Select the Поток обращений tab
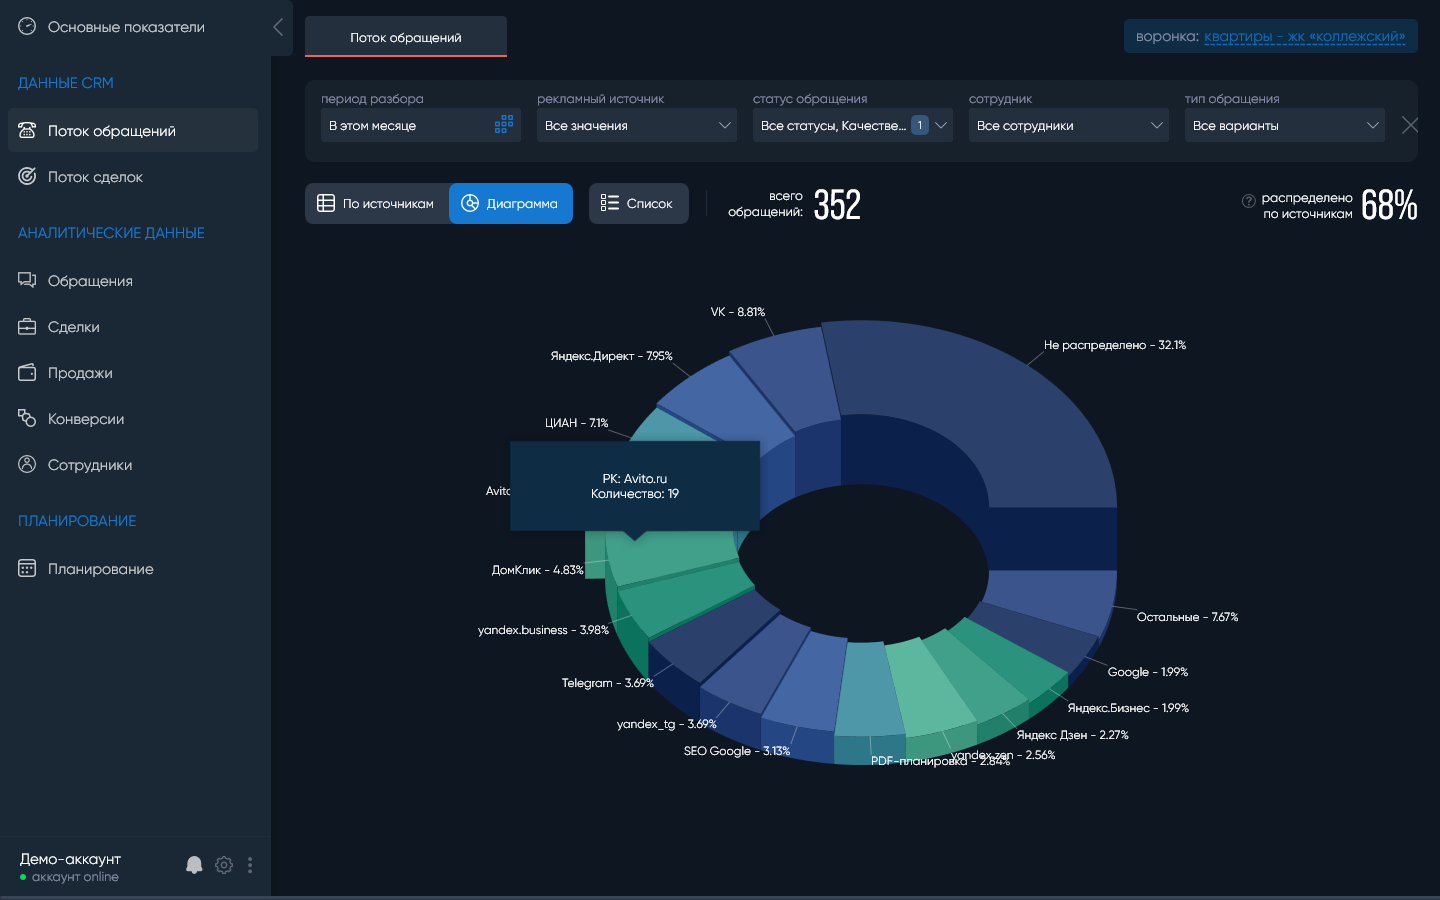This screenshot has height=900, width=1440. pyautogui.click(x=406, y=37)
